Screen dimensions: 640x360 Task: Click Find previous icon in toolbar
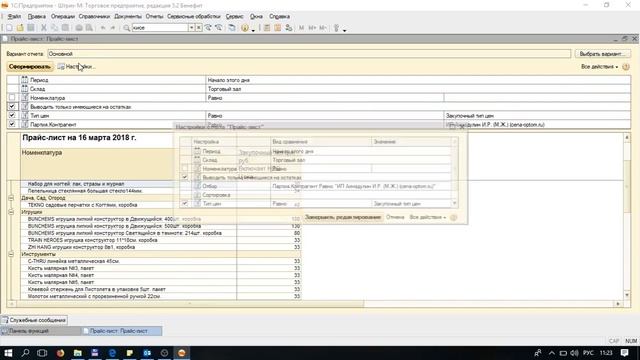coord(219,28)
